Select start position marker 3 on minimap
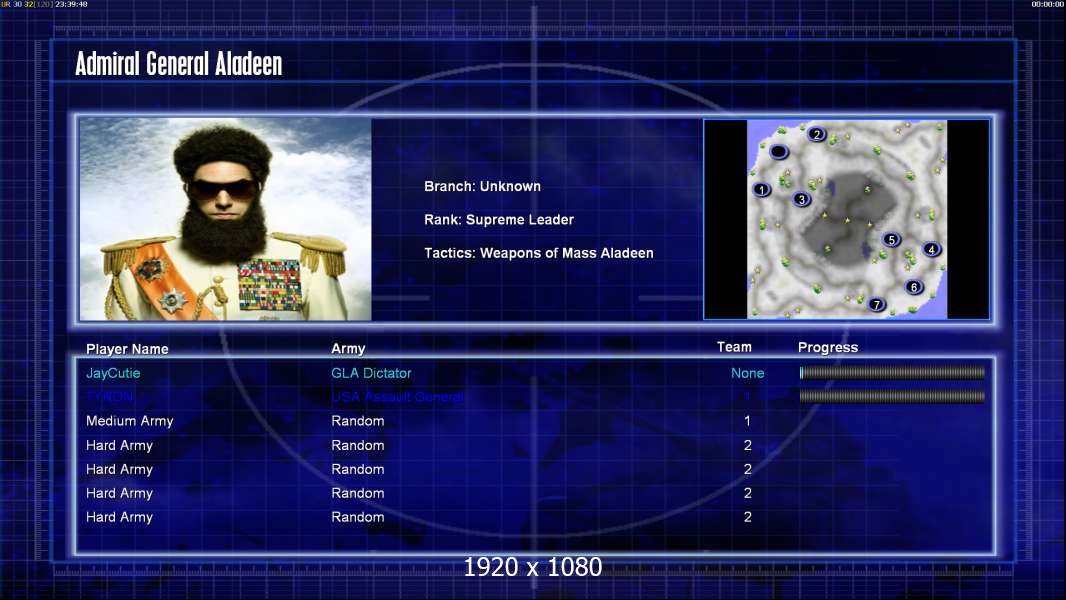The image size is (1066, 600). click(x=802, y=199)
